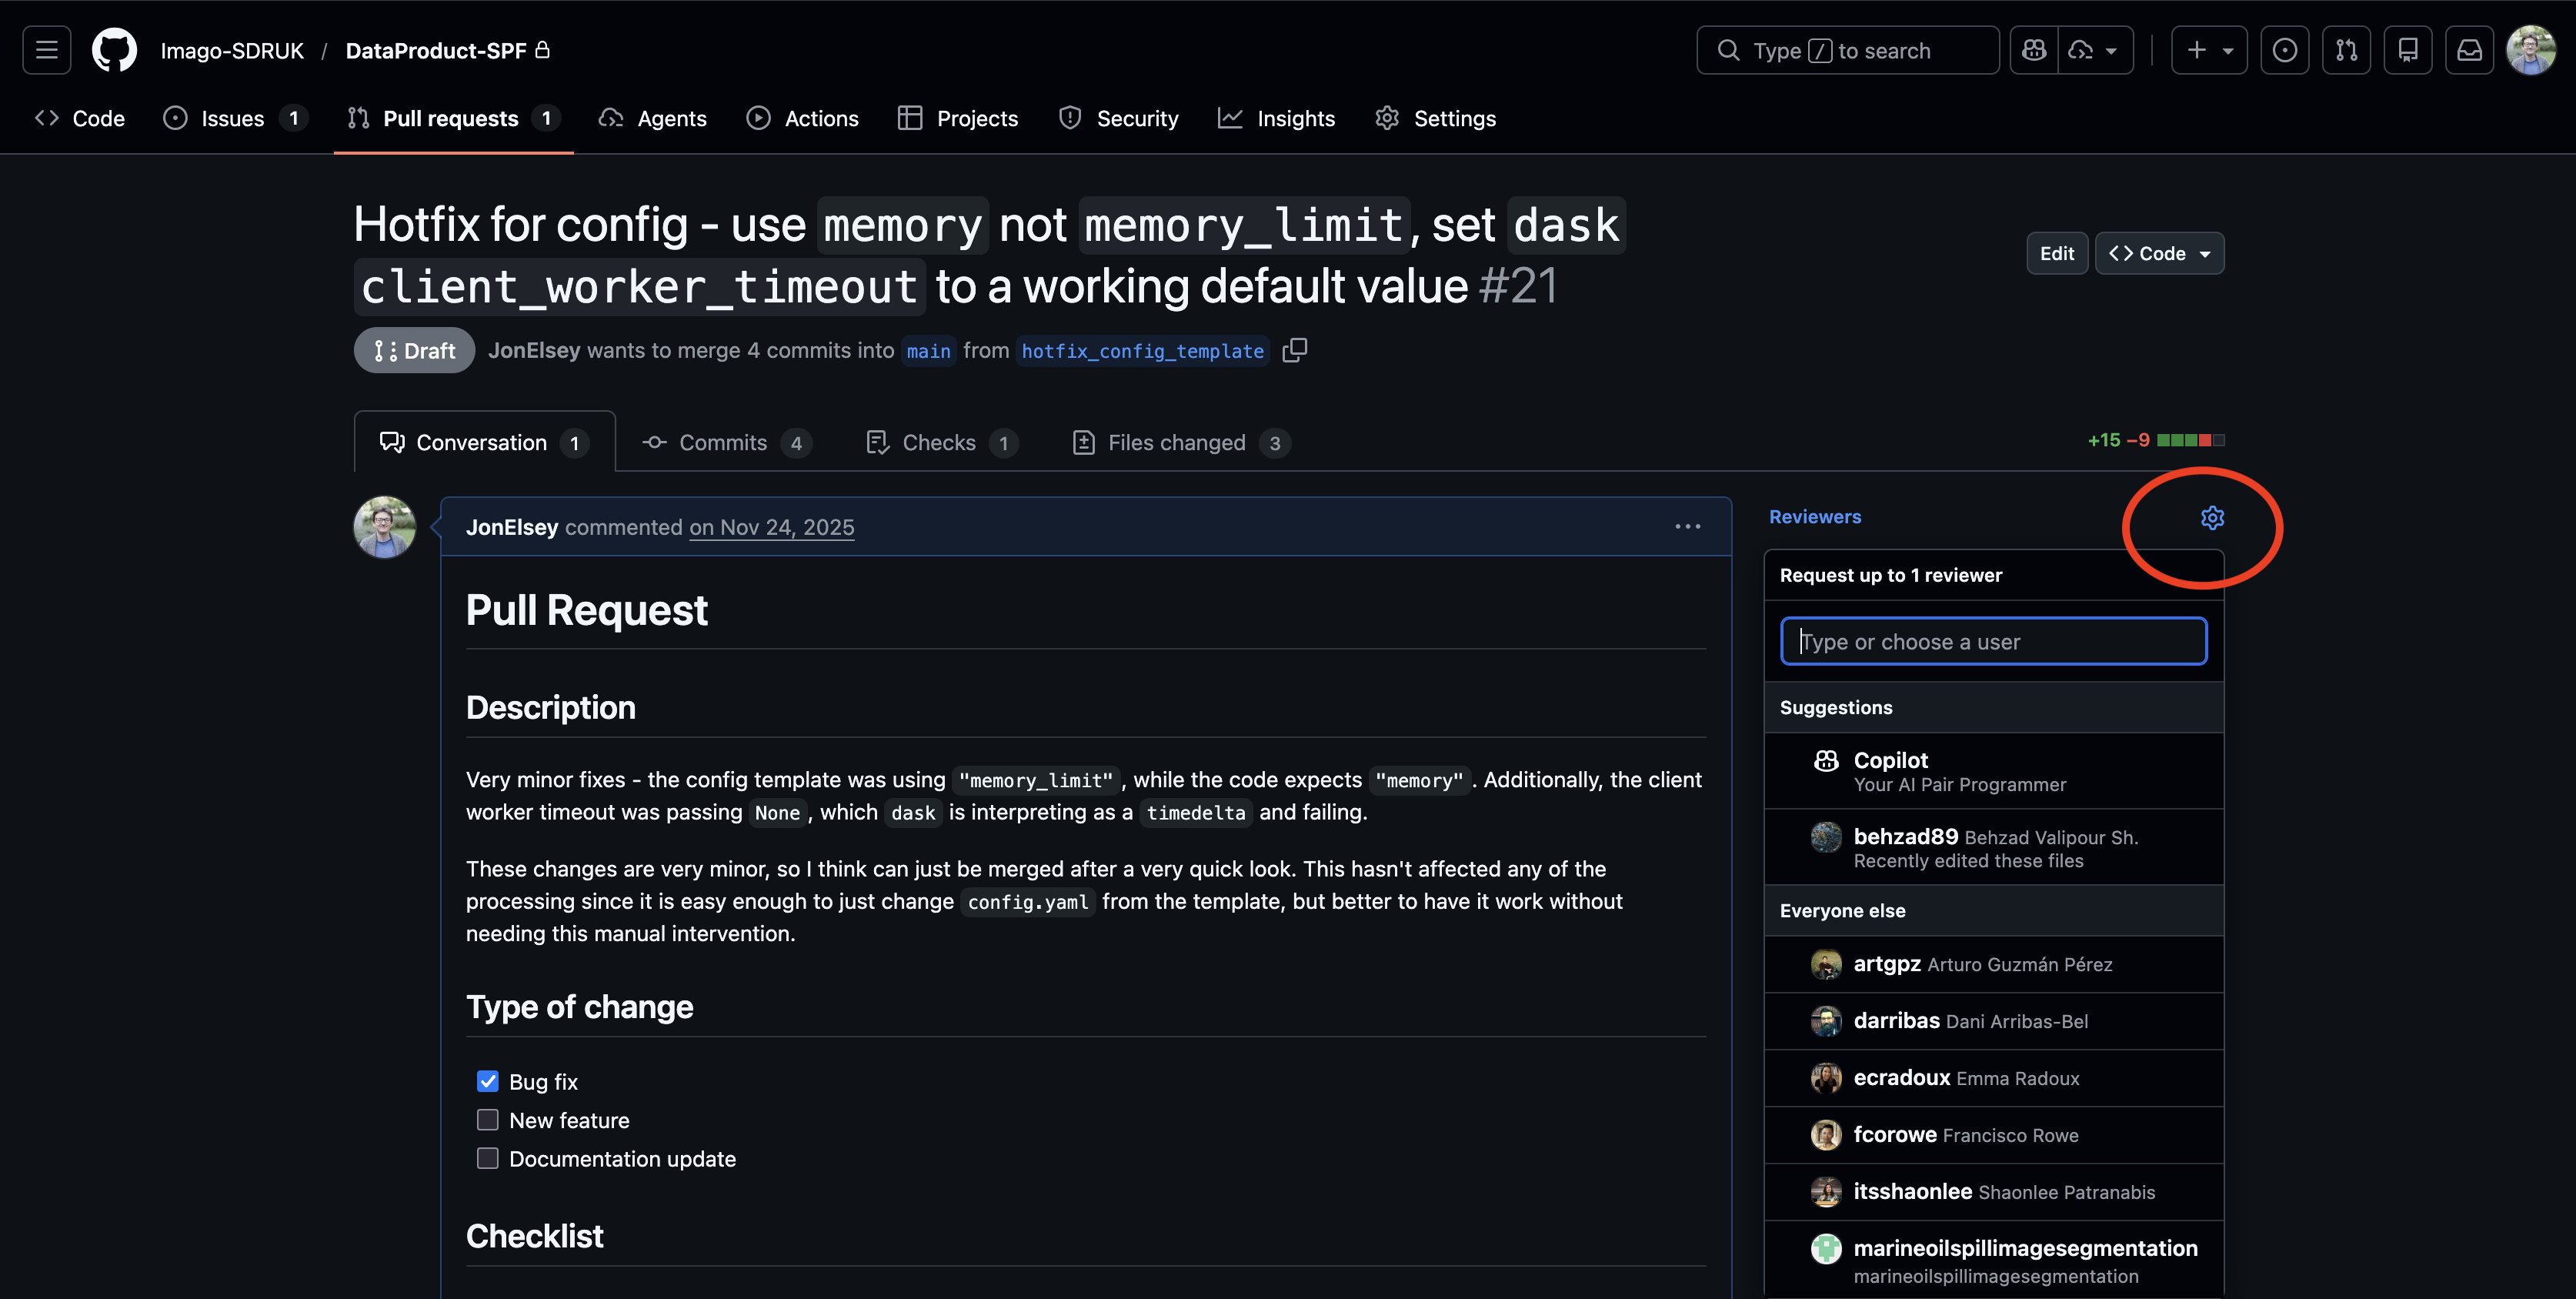Open the hamburger navigation menu
The height and width of the screenshot is (1299, 2576).
tap(47, 50)
